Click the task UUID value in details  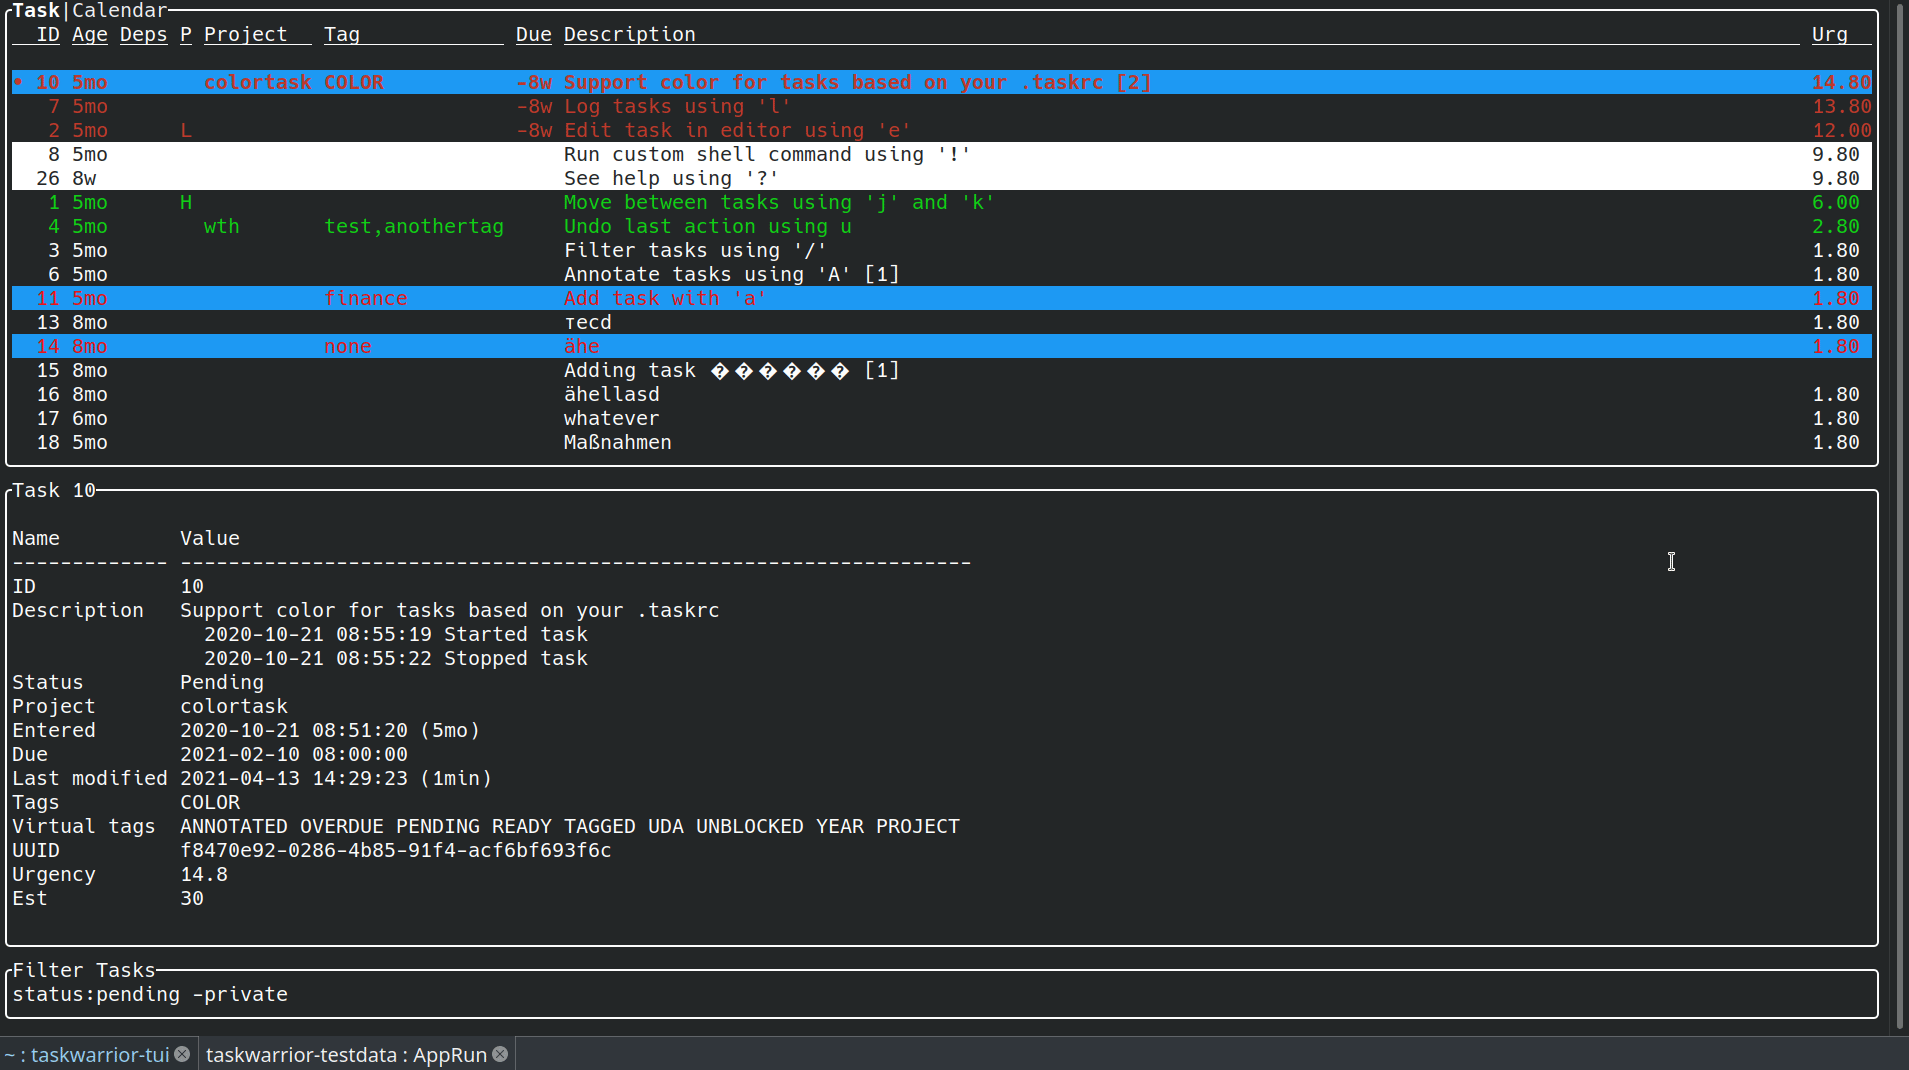coord(396,850)
